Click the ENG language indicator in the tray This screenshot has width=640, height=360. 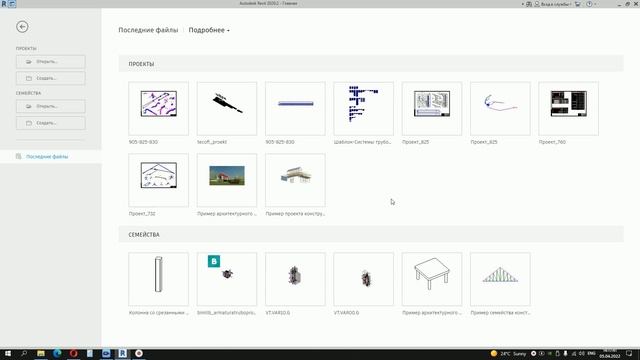tap(591, 353)
